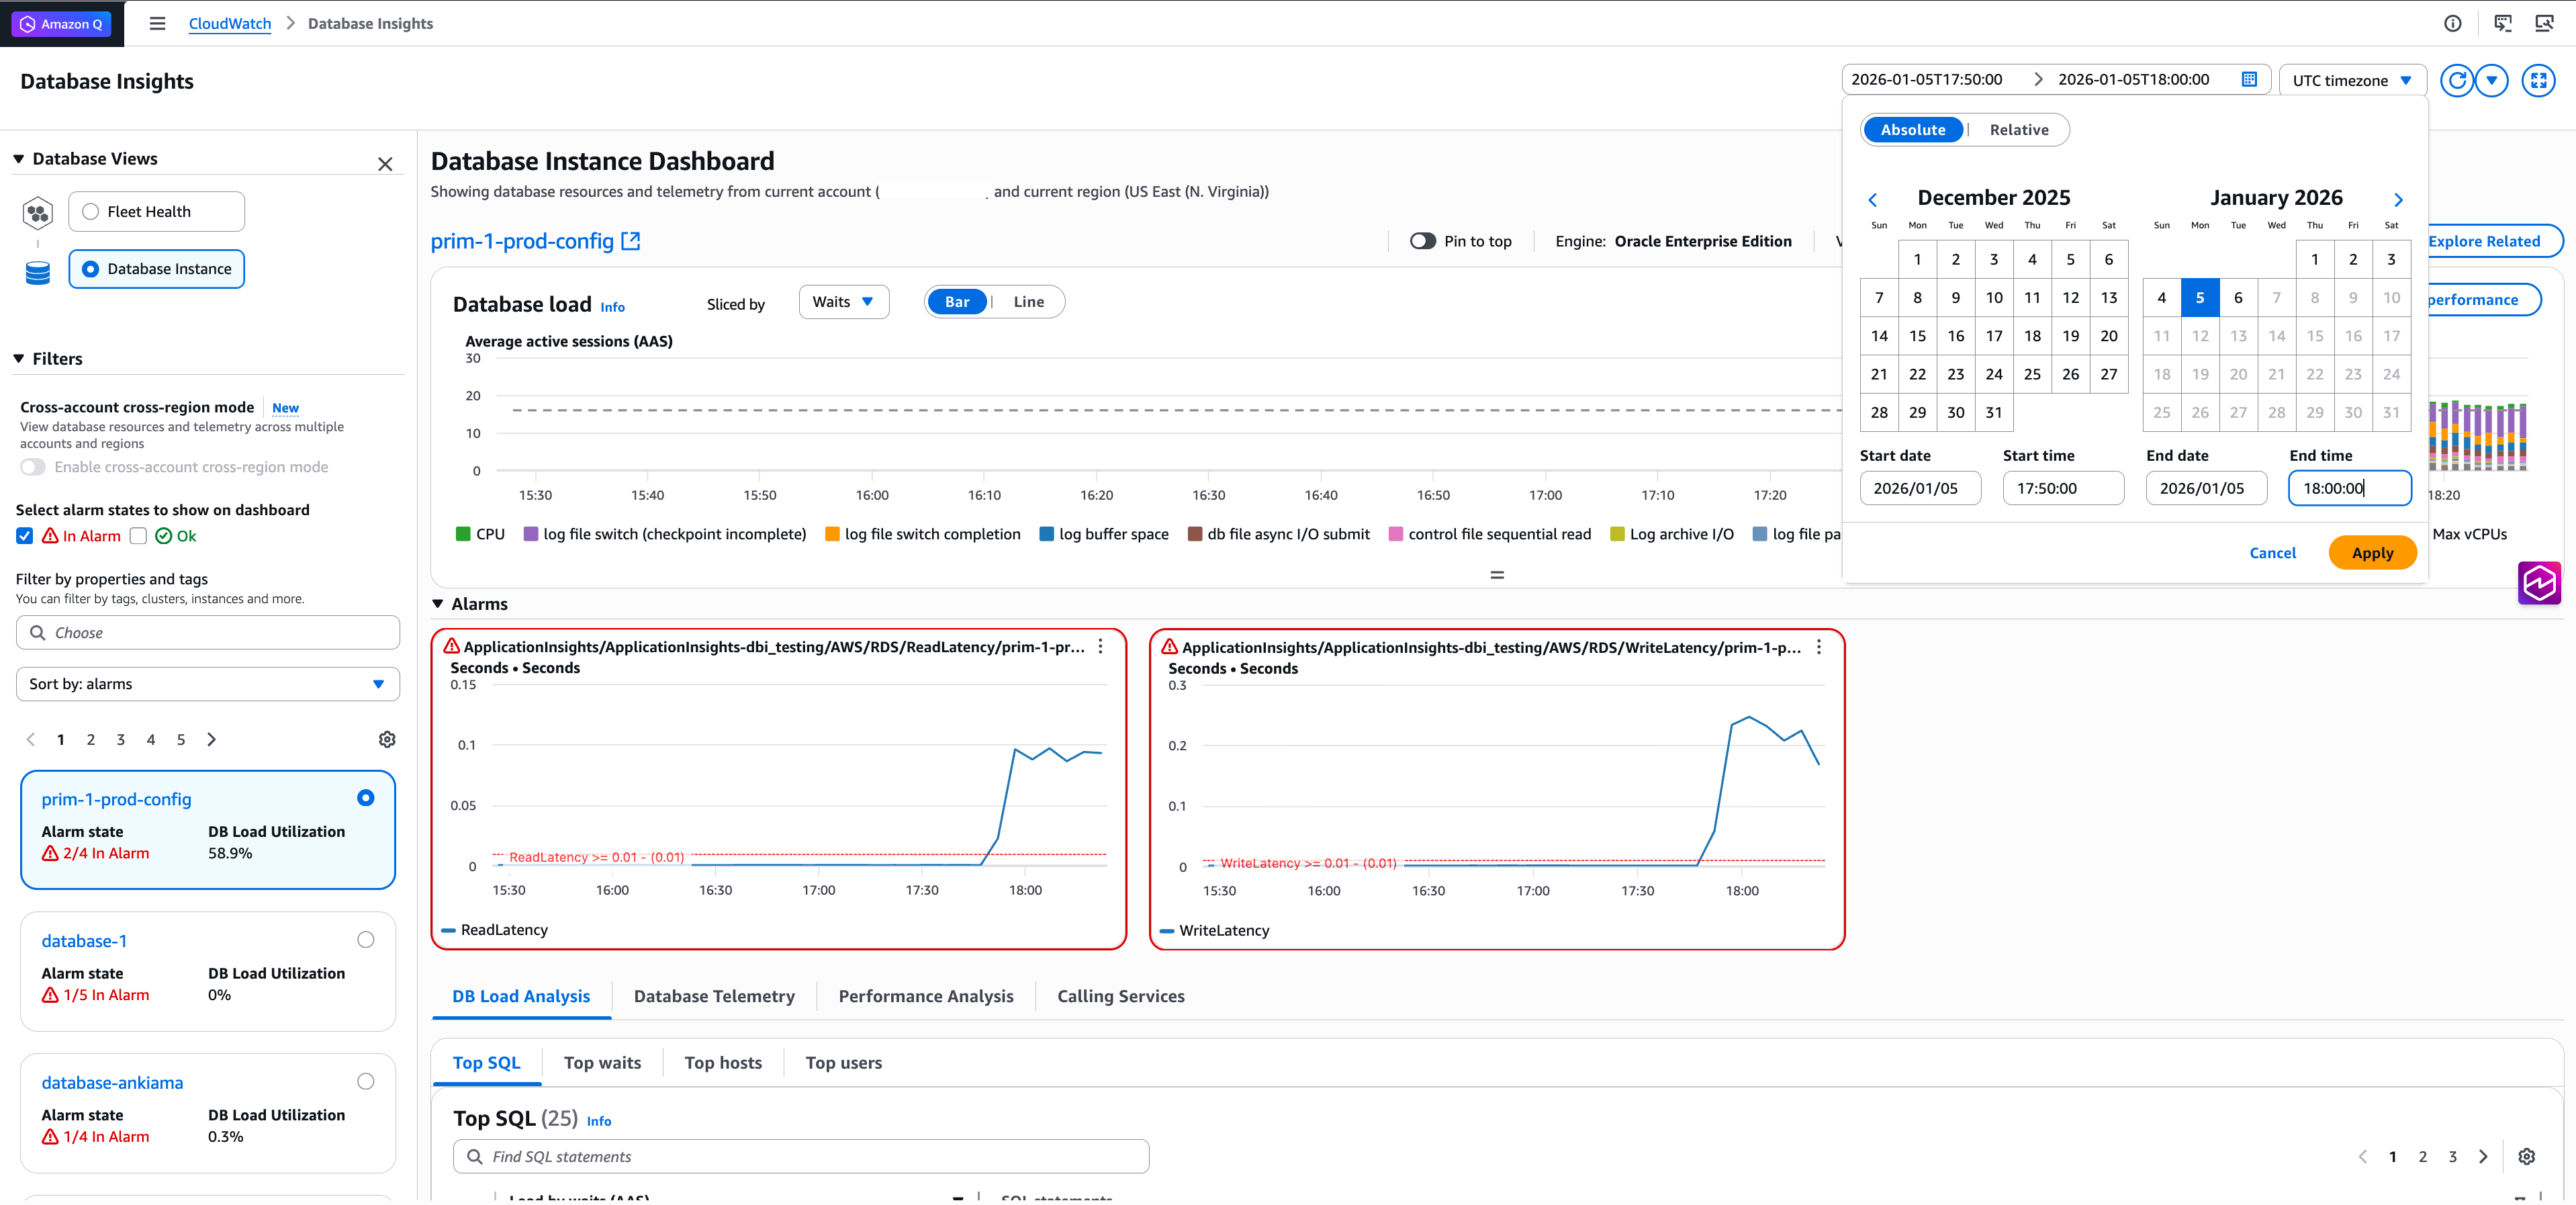2576x1205 pixels.
Task: Uncheck the In Alarm checkbox
Action: (25, 536)
